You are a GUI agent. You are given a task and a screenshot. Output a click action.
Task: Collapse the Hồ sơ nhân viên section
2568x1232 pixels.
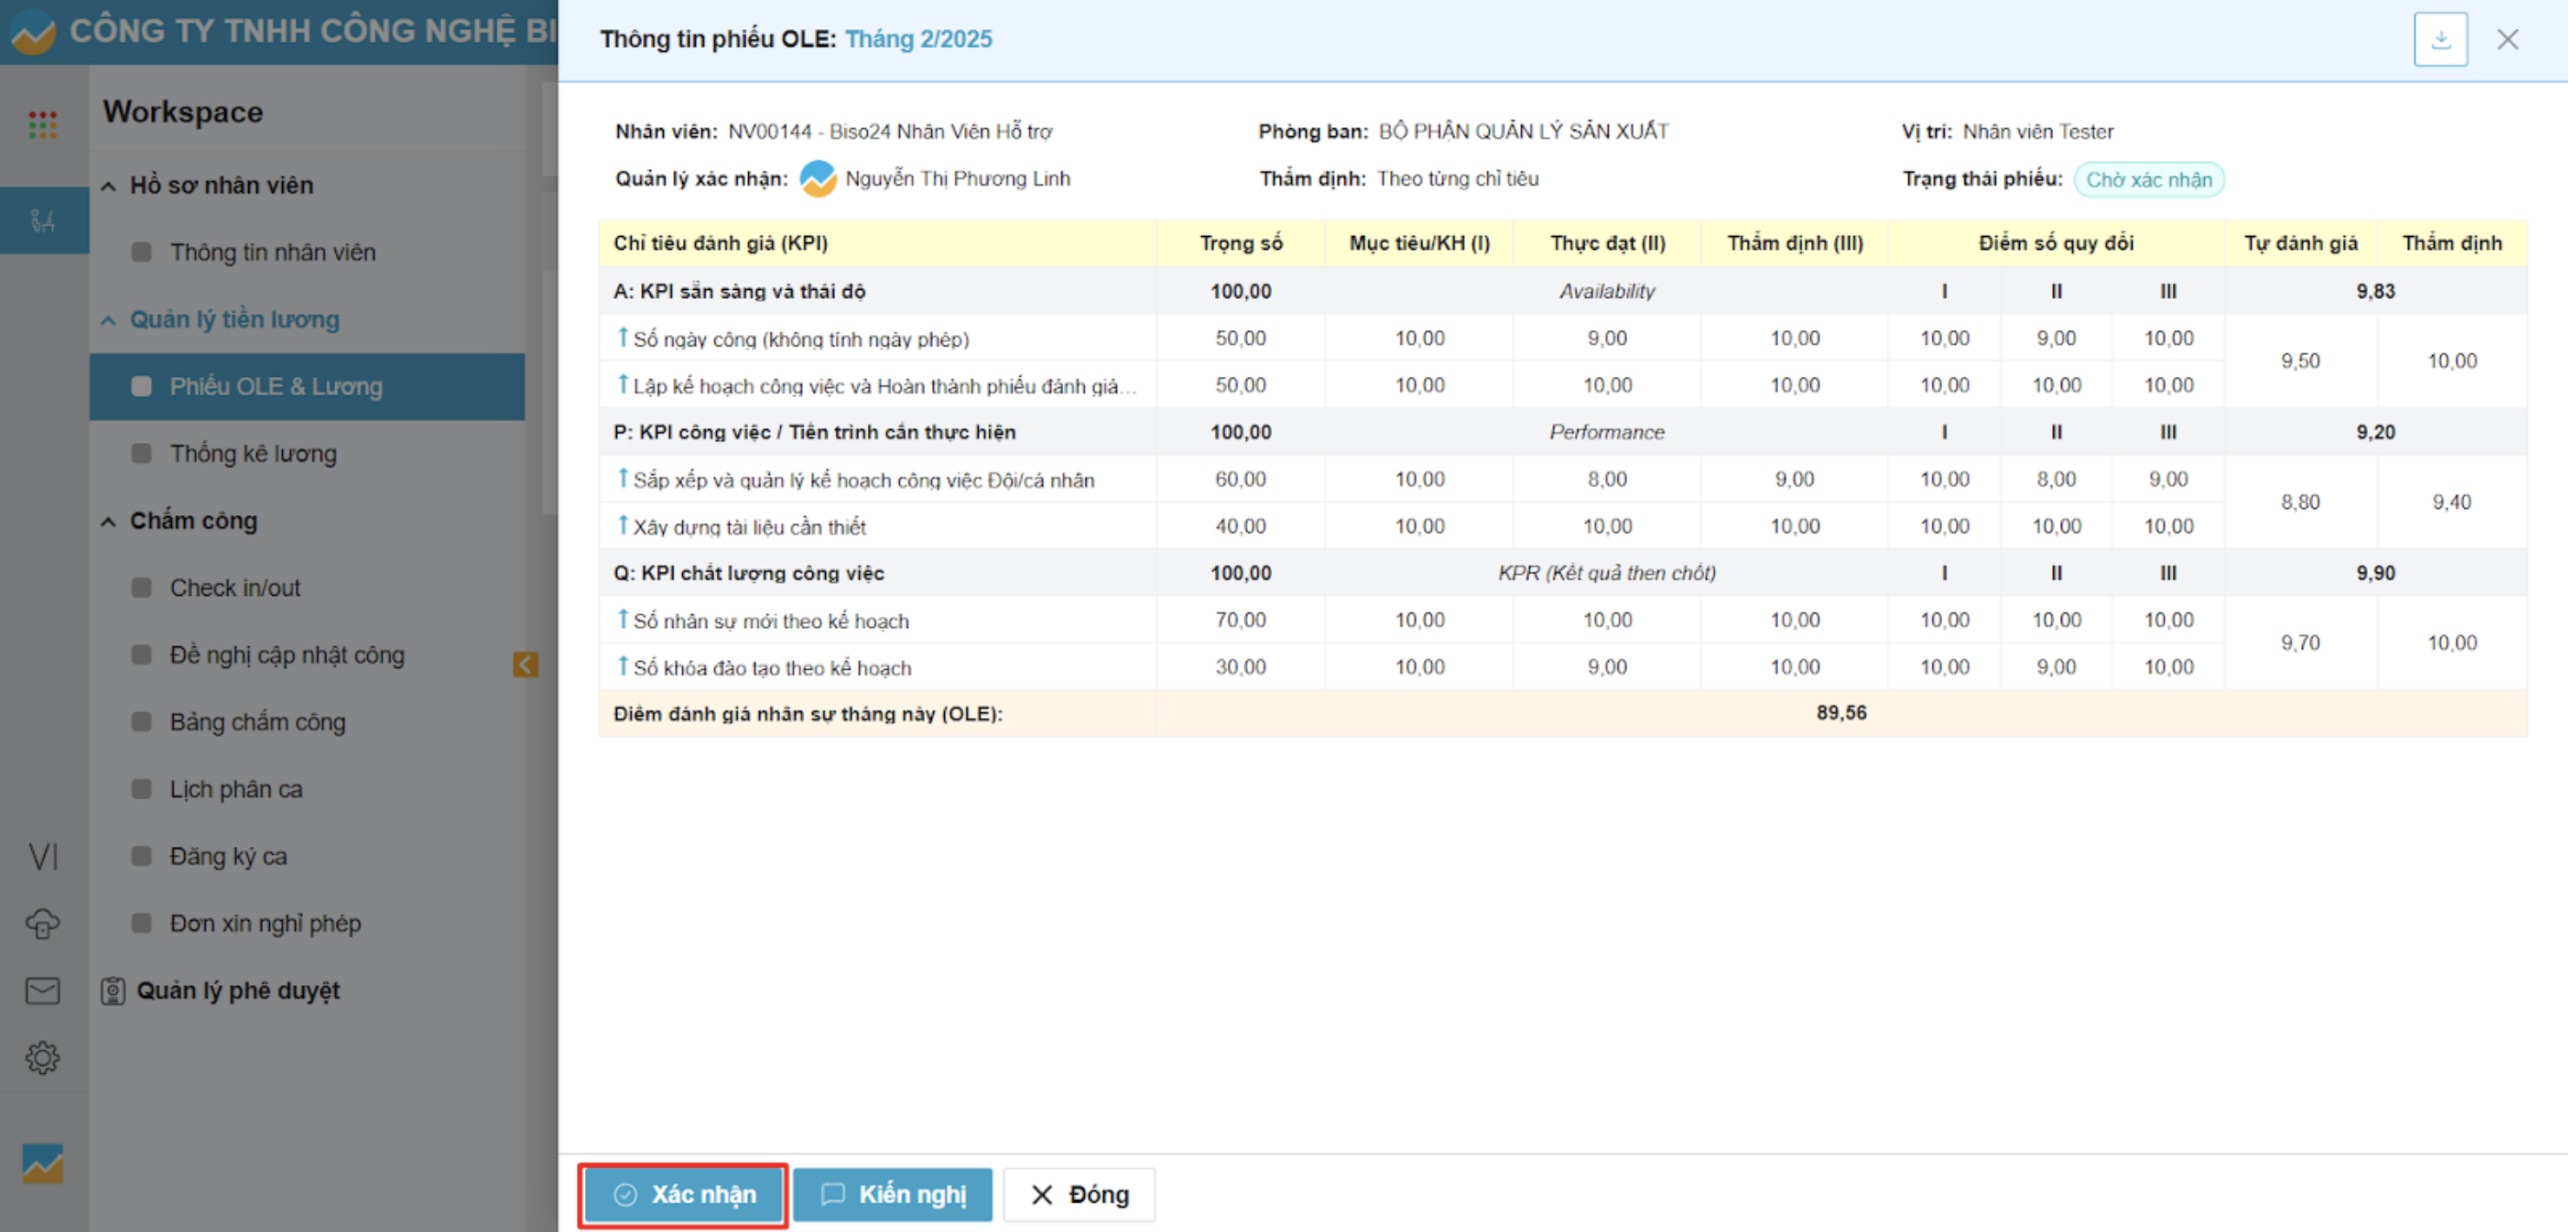pos(109,186)
